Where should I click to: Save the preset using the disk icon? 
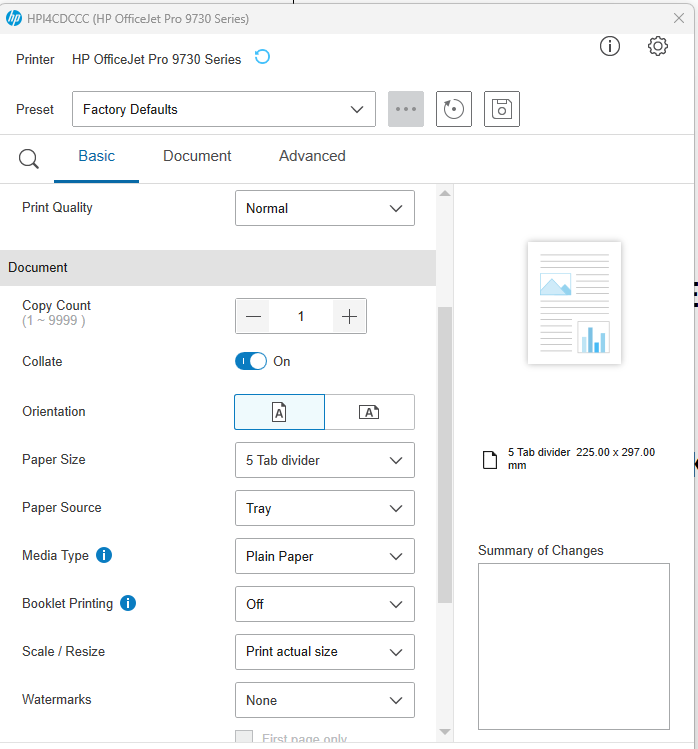pos(502,109)
